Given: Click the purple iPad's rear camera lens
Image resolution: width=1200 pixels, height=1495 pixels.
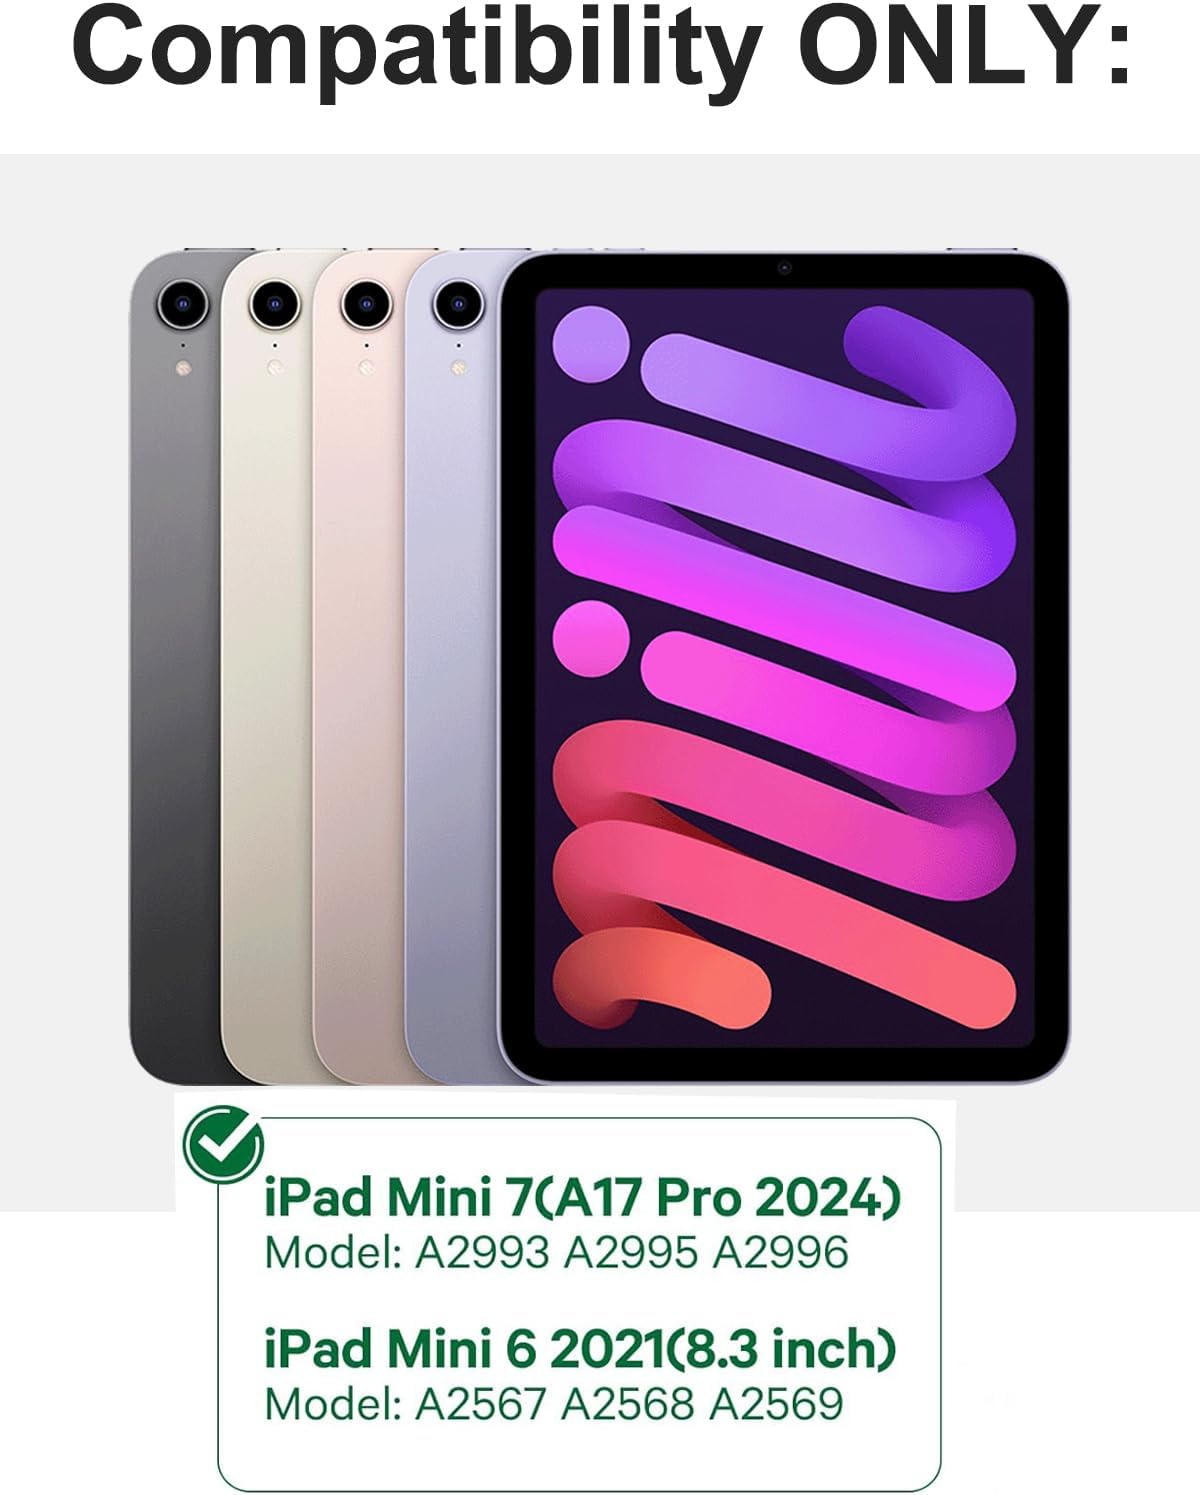Looking at the screenshot, I should pyautogui.click(x=457, y=301).
